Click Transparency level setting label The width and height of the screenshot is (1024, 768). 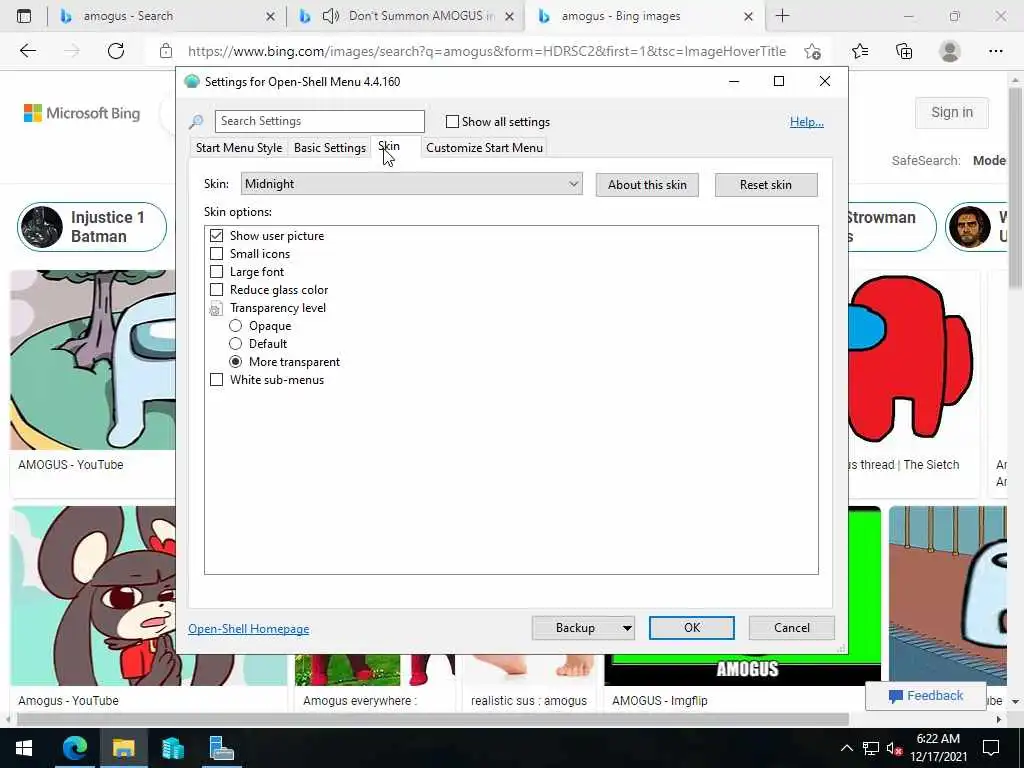pos(278,308)
